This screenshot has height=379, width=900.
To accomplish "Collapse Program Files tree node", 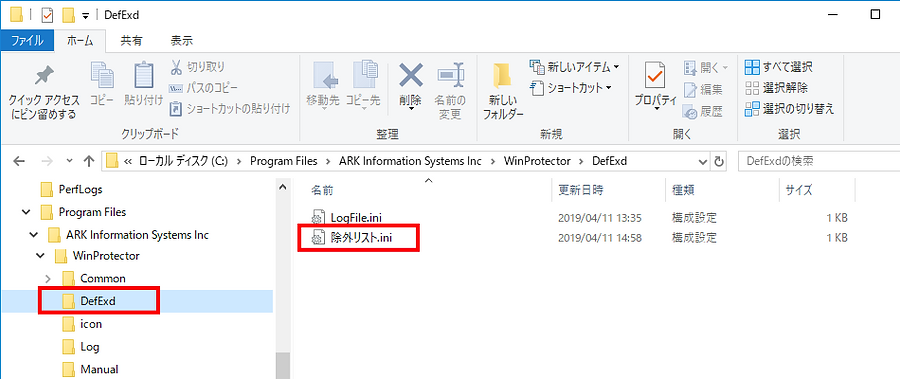I will [26, 212].
